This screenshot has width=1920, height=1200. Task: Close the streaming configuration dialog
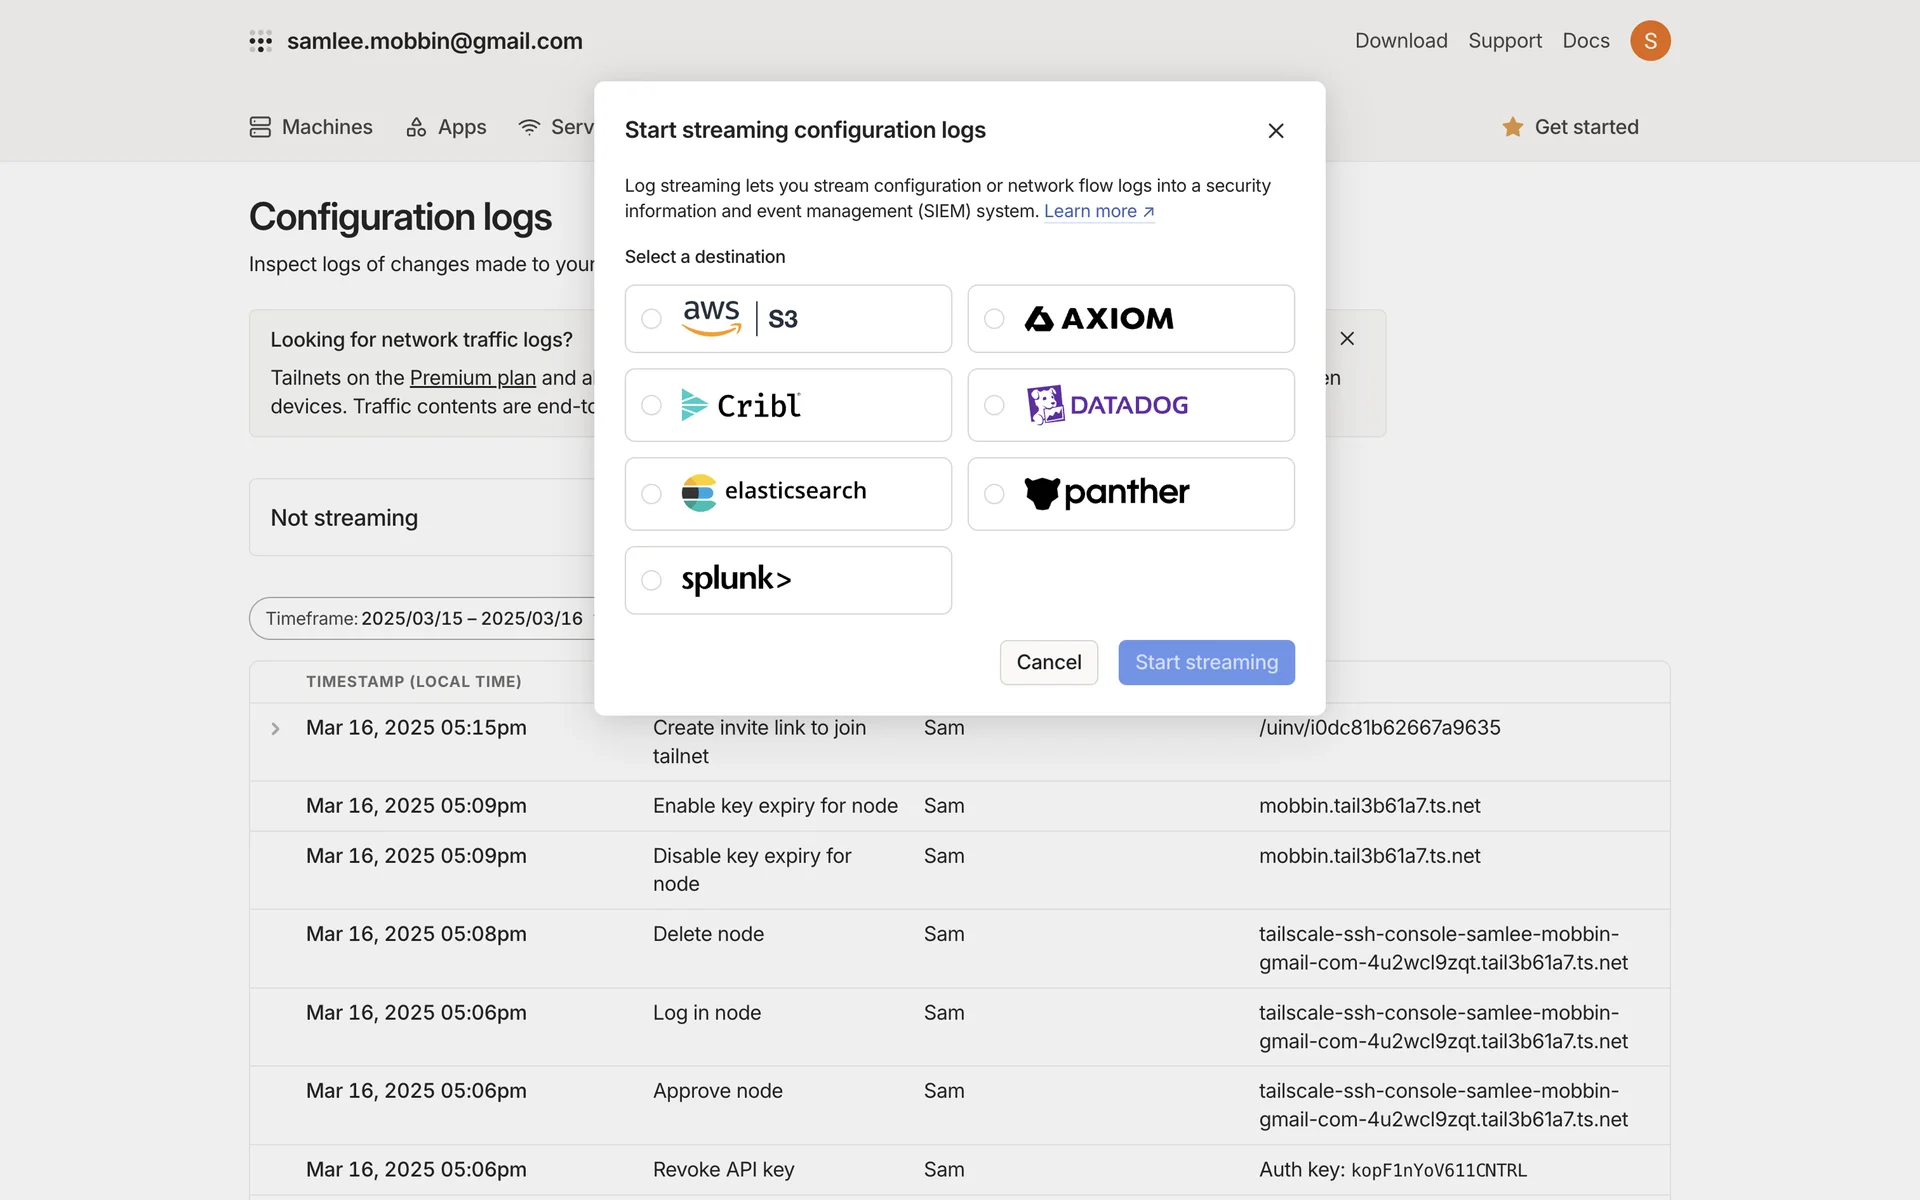(x=1275, y=131)
